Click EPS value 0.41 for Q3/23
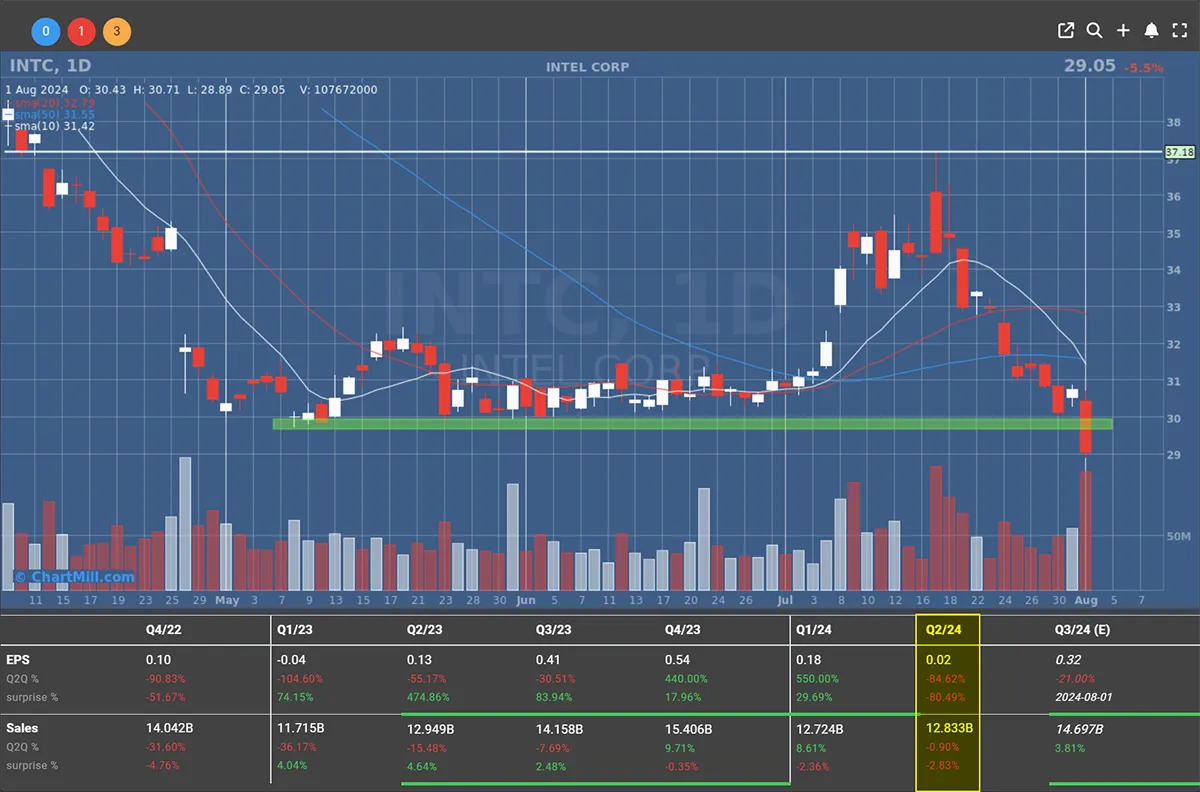The image size is (1200, 792). (548, 661)
